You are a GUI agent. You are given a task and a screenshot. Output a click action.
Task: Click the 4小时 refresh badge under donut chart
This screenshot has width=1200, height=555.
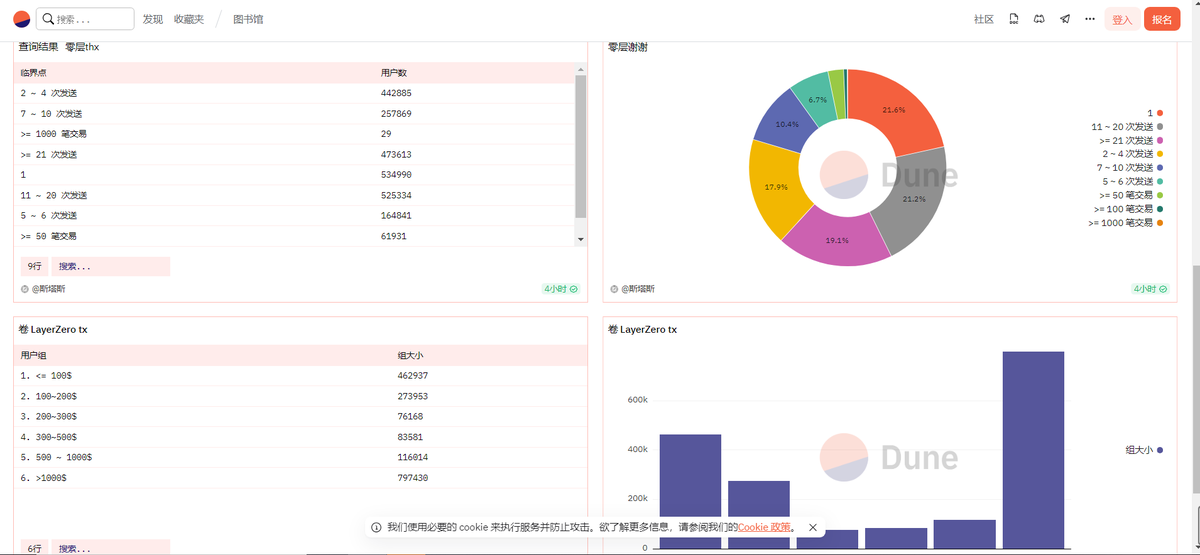click(1150, 289)
